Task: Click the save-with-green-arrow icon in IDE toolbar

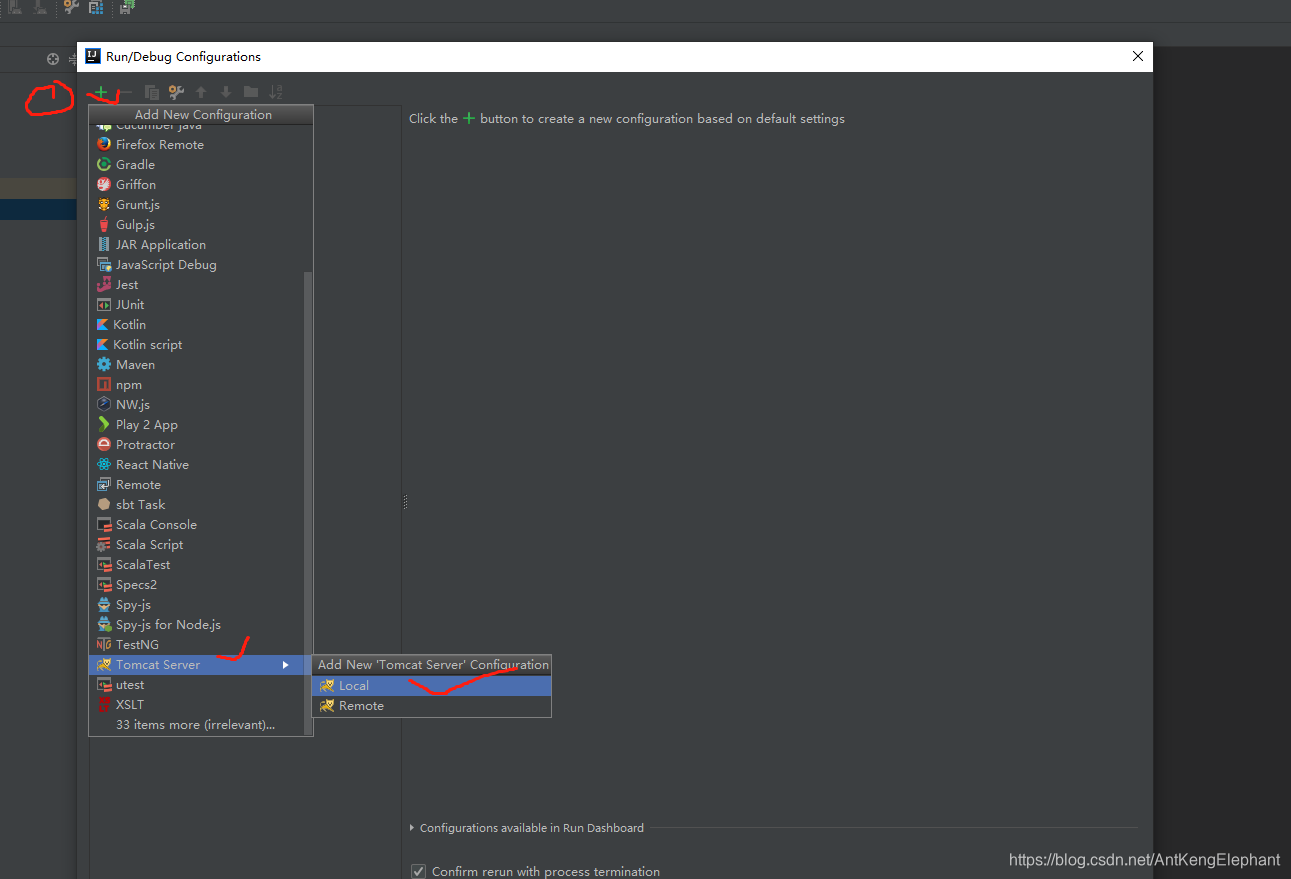Action: pyautogui.click(x=128, y=7)
